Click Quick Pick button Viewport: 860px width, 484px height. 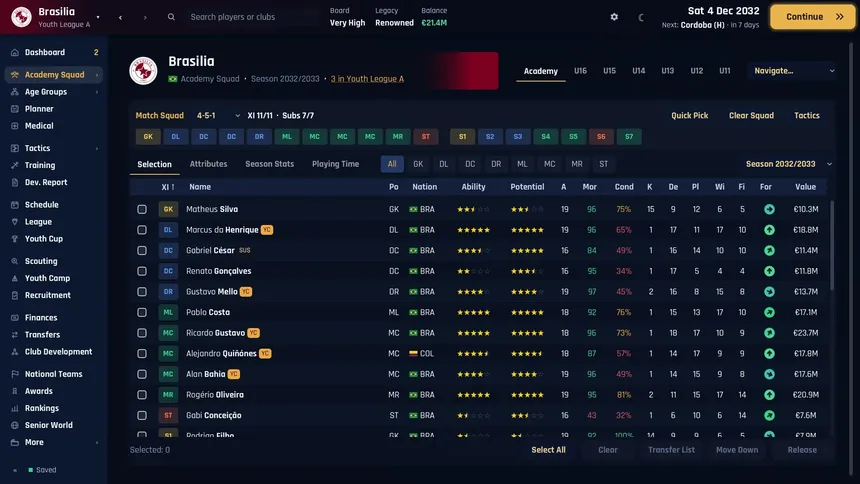click(689, 116)
